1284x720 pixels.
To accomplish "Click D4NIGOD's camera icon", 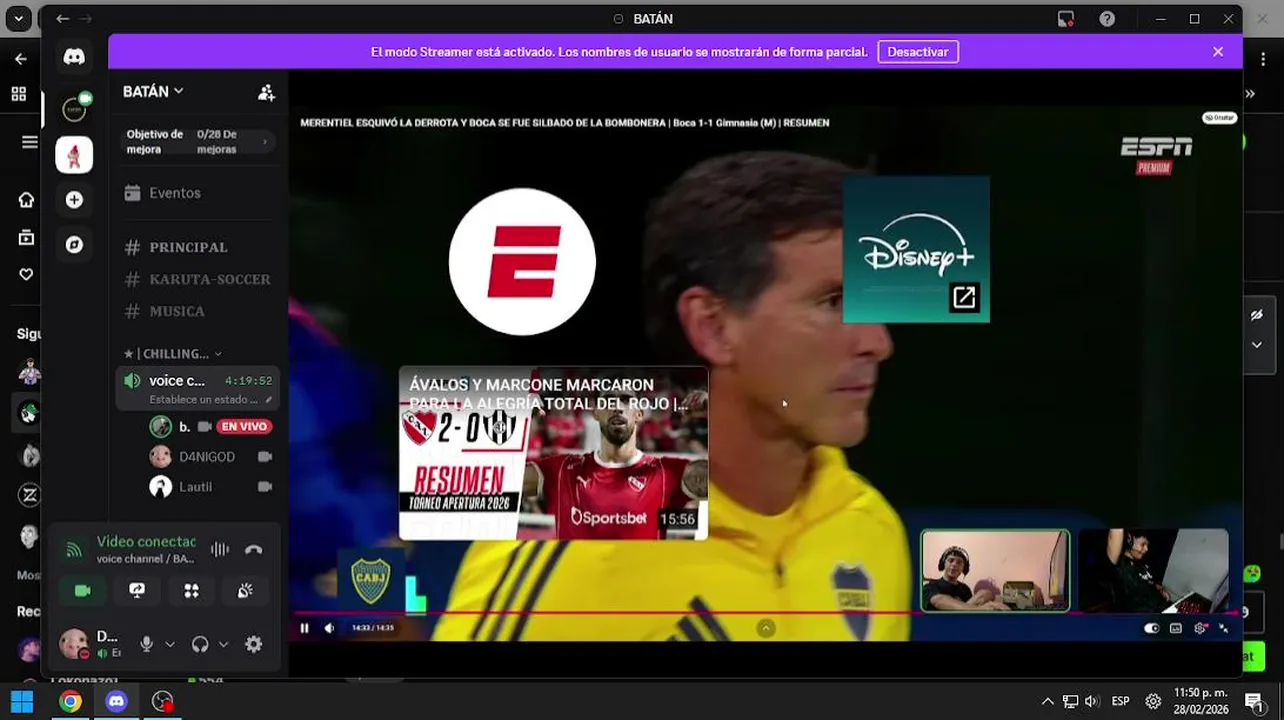I will (x=264, y=457).
